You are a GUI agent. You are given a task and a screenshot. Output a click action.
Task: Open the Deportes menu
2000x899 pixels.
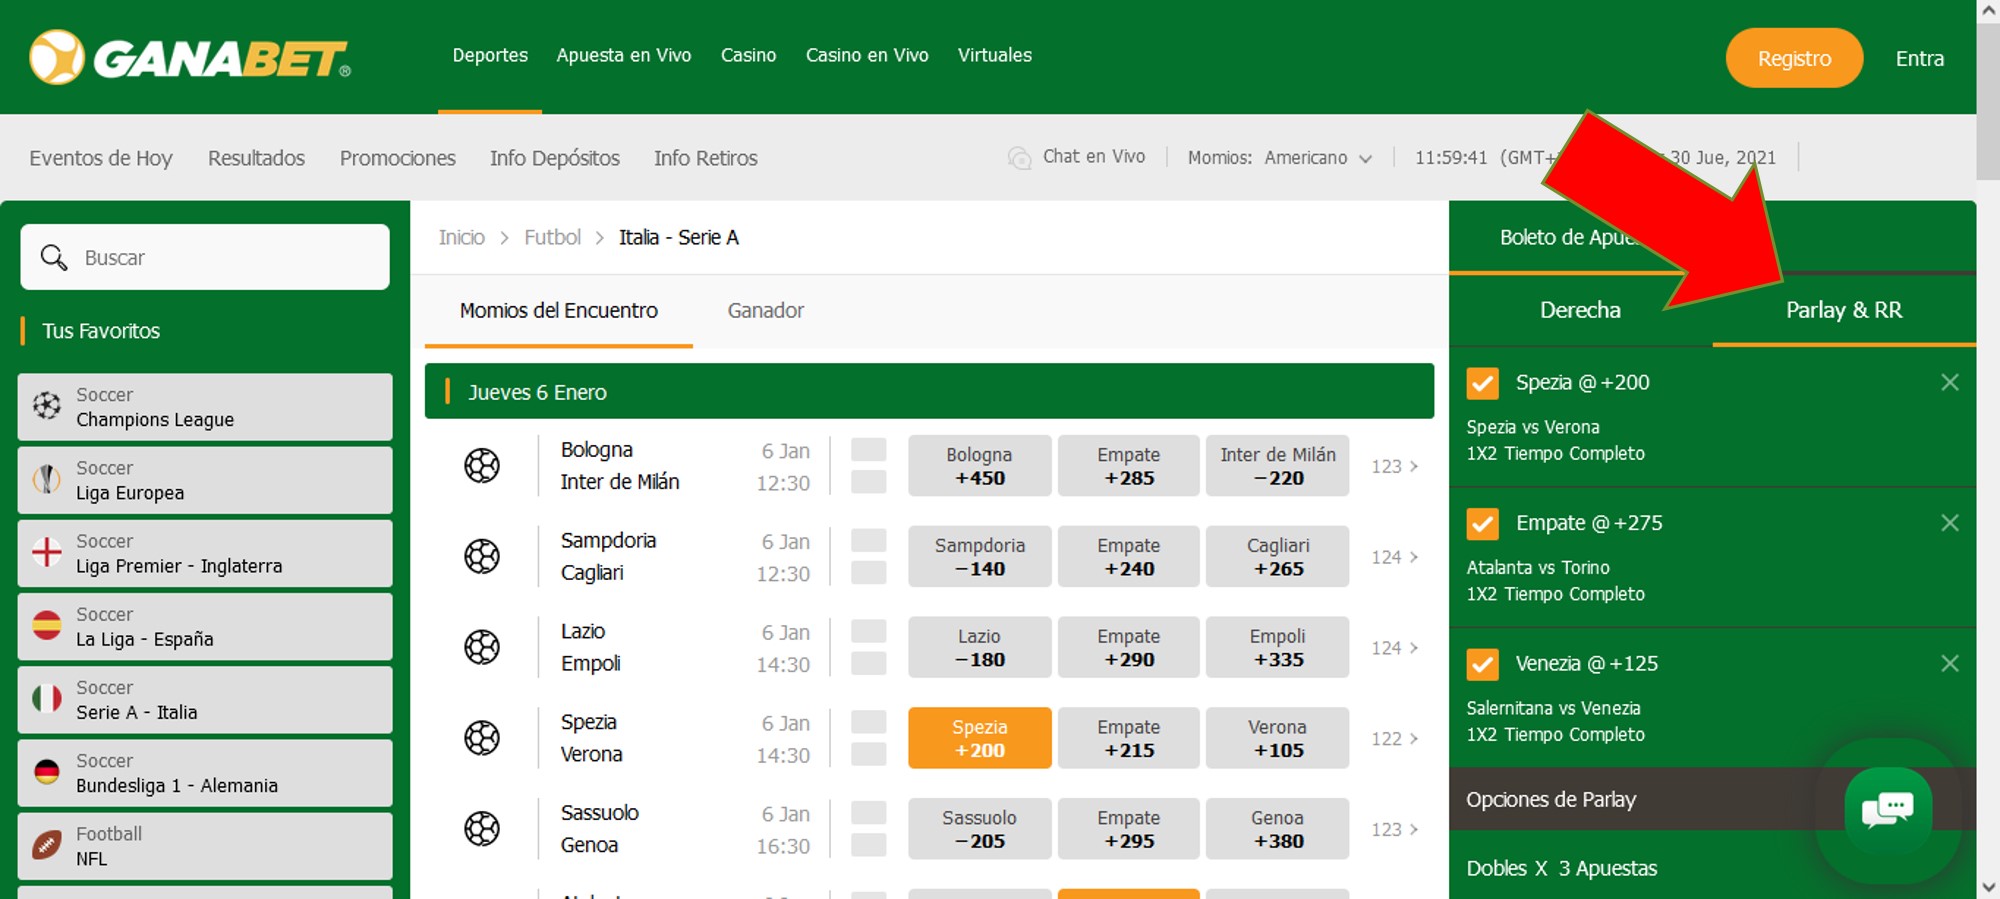coord(490,55)
